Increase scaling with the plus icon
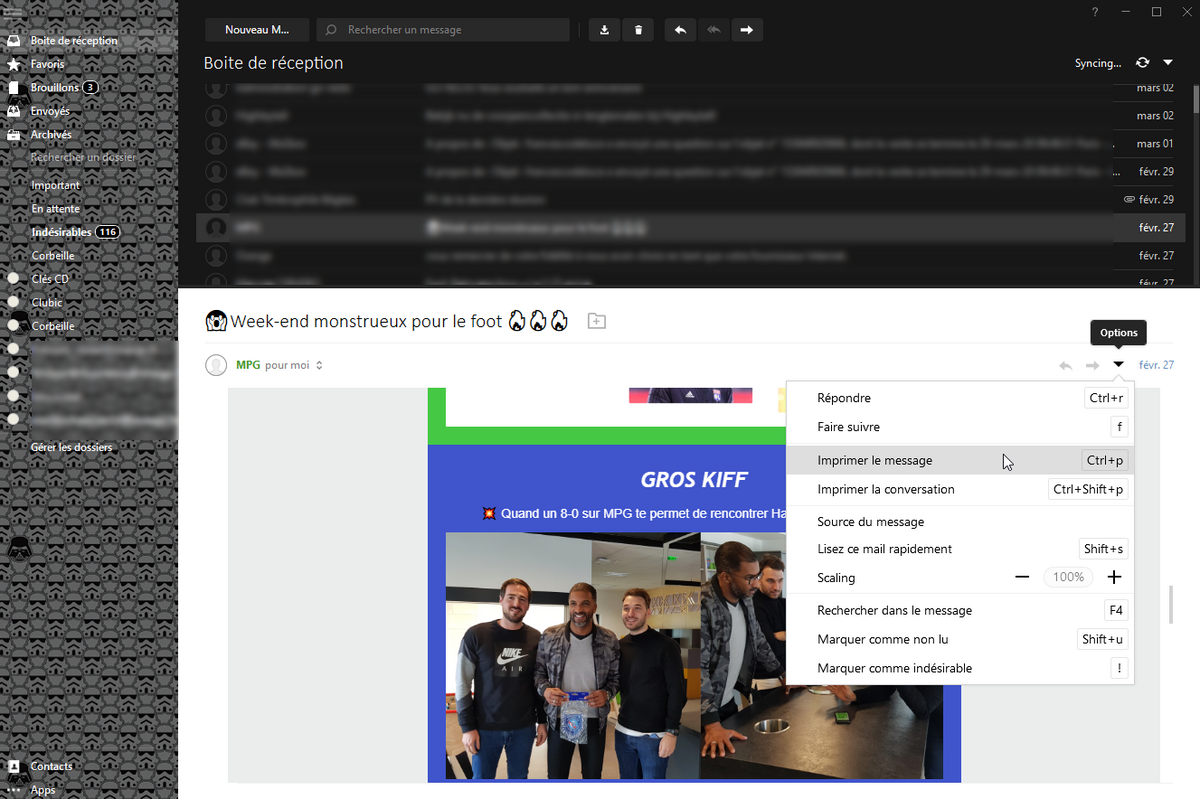Viewport: 1200px width, 799px height. pyautogui.click(x=1114, y=577)
